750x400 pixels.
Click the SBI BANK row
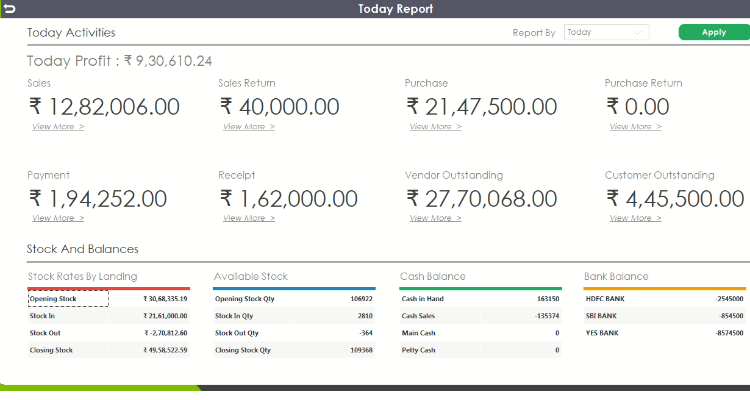[x=664, y=316]
